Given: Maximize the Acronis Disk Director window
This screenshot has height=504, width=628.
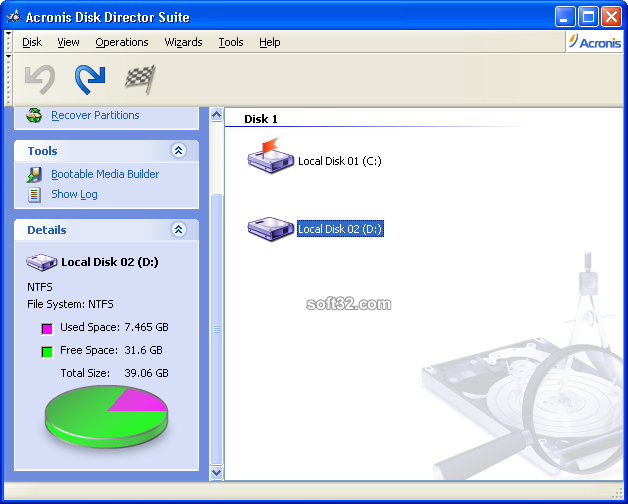Looking at the screenshot, I should click(x=588, y=17).
